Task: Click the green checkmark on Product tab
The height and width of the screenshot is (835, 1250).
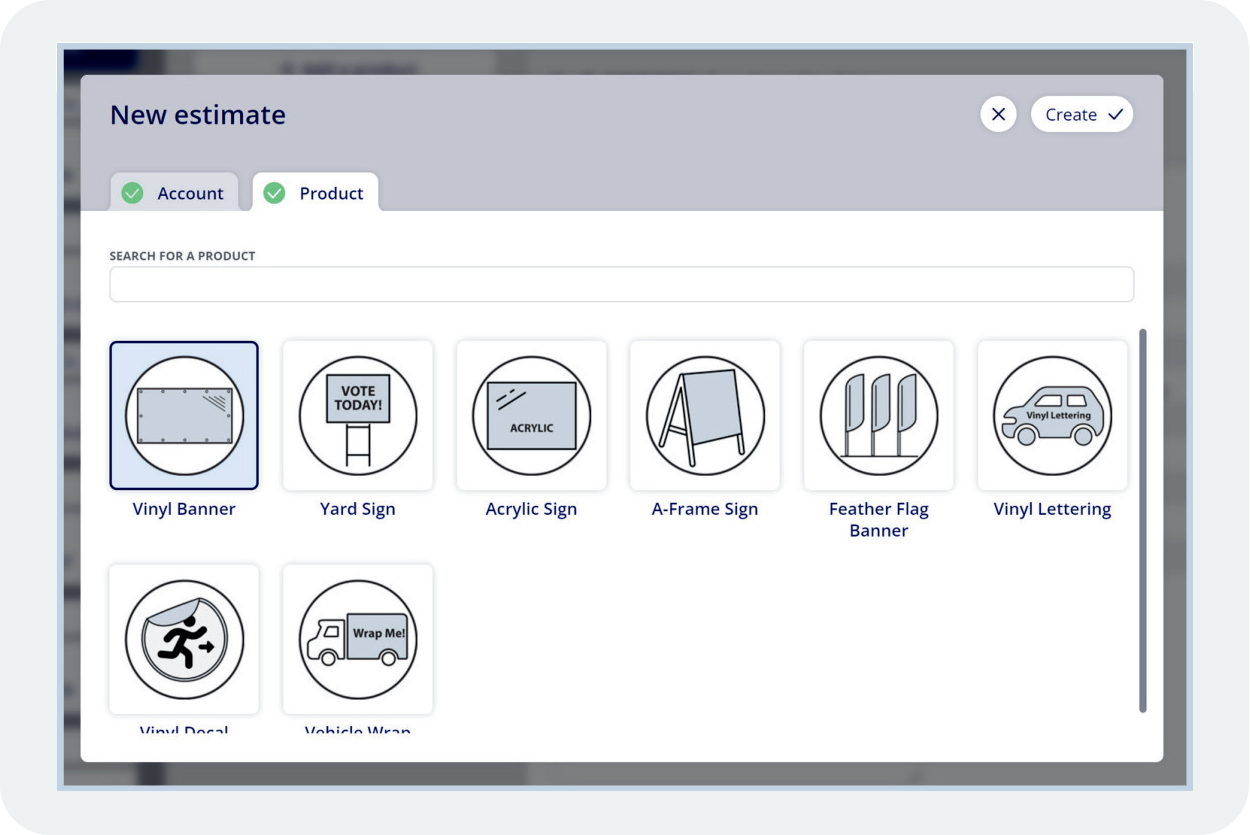Action: coord(274,193)
